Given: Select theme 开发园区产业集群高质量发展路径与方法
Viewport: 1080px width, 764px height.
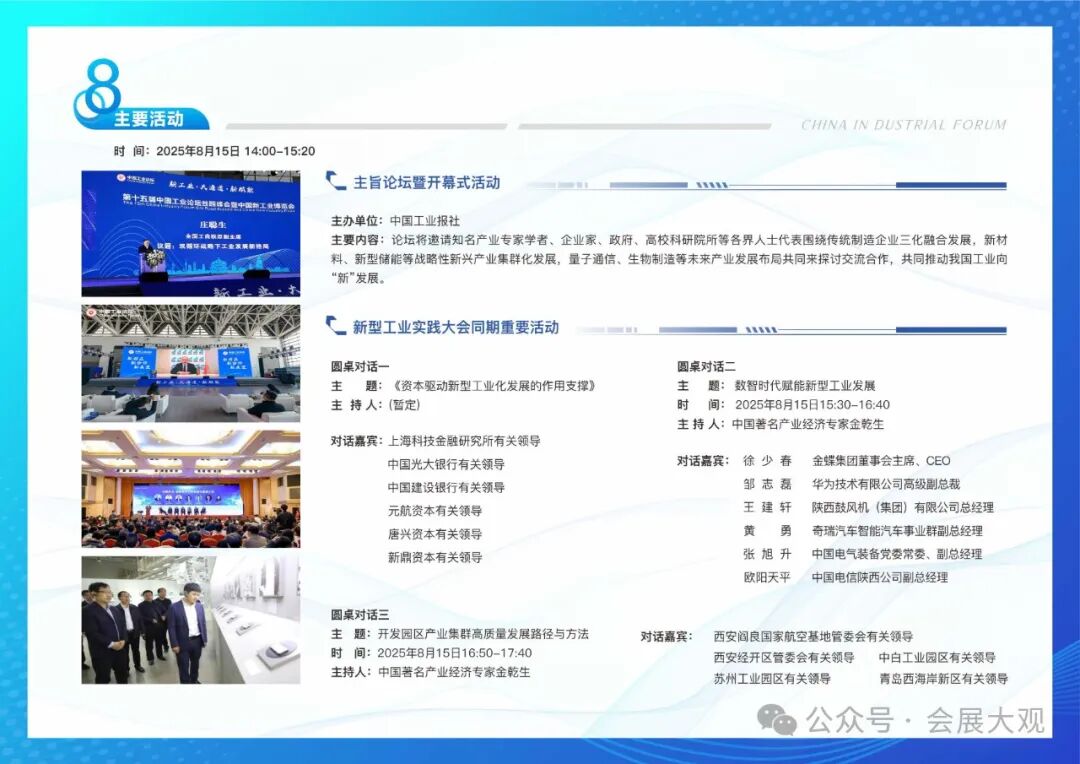Looking at the screenshot, I should tap(483, 634).
